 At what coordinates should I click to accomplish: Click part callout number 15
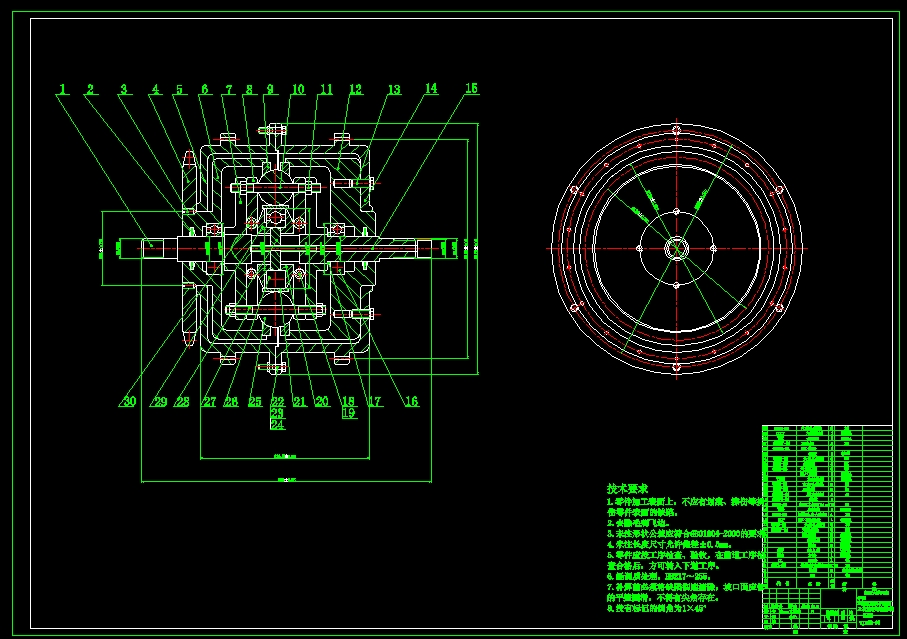(471, 88)
